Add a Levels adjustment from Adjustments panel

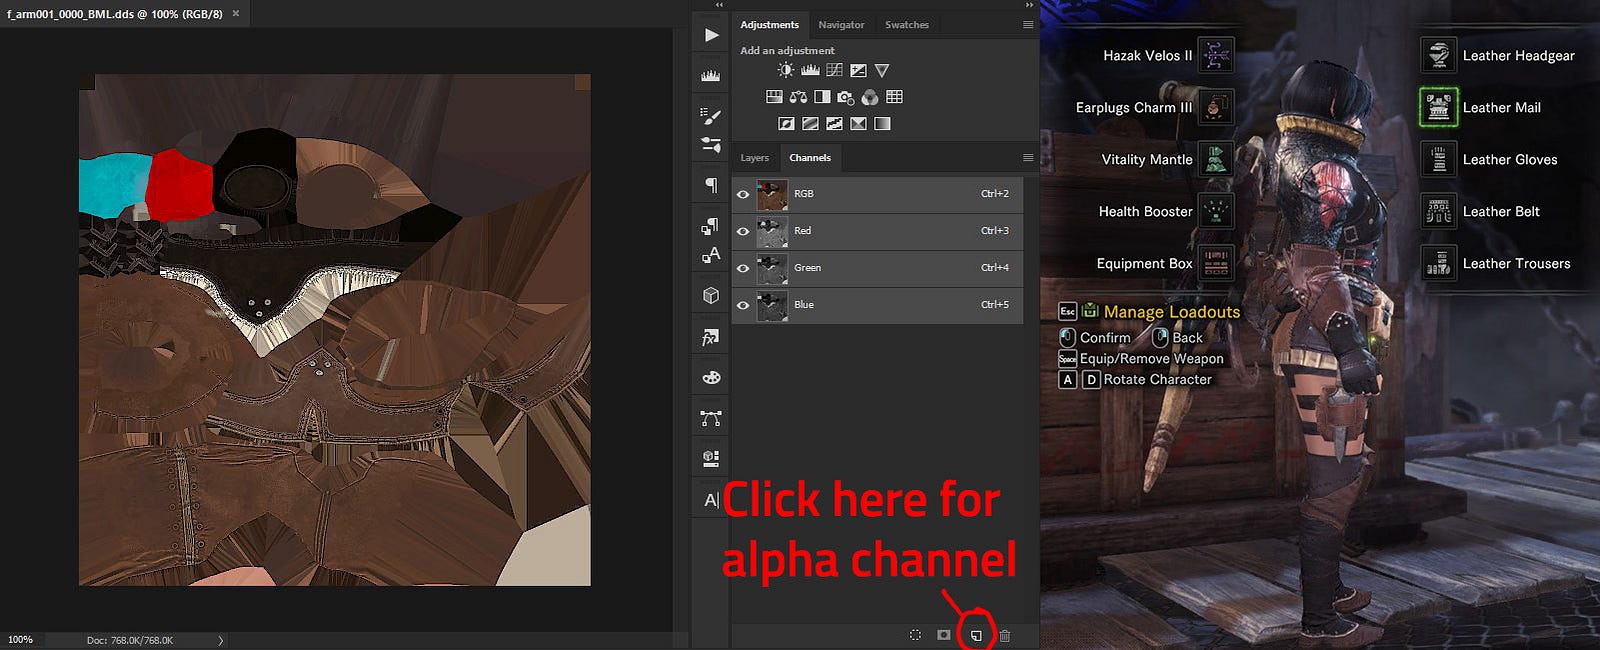pos(810,70)
